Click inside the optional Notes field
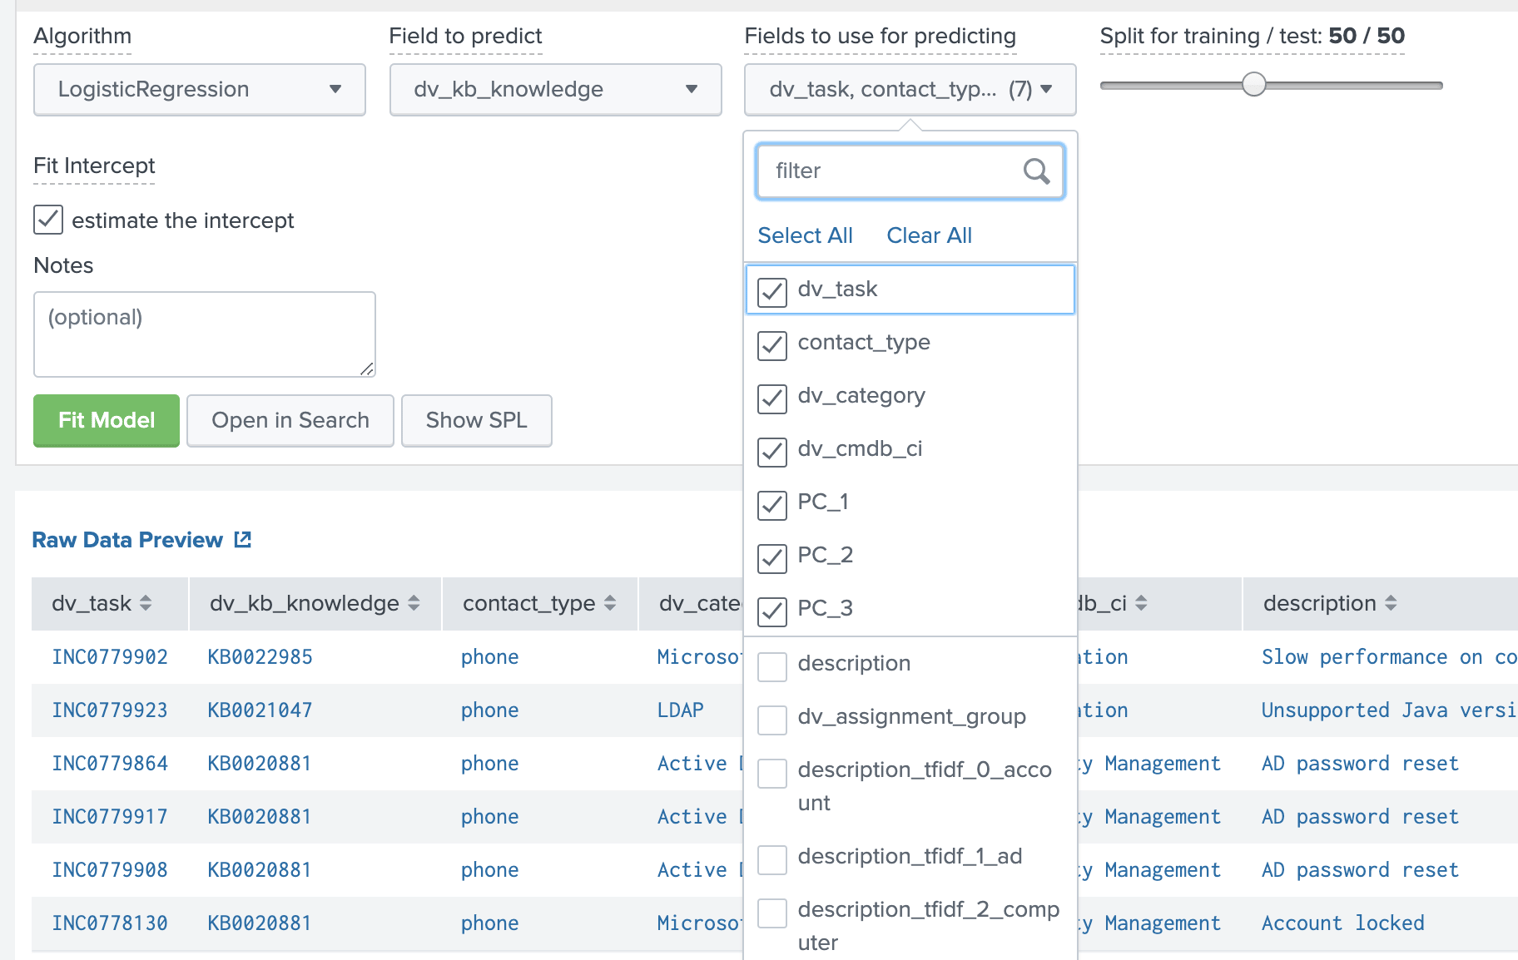 click(x=204, y=333)
